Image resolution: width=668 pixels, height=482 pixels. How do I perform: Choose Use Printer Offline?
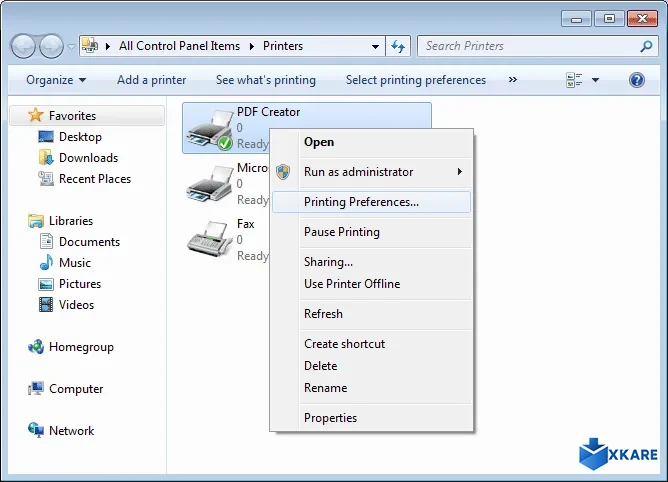[371, 284]
